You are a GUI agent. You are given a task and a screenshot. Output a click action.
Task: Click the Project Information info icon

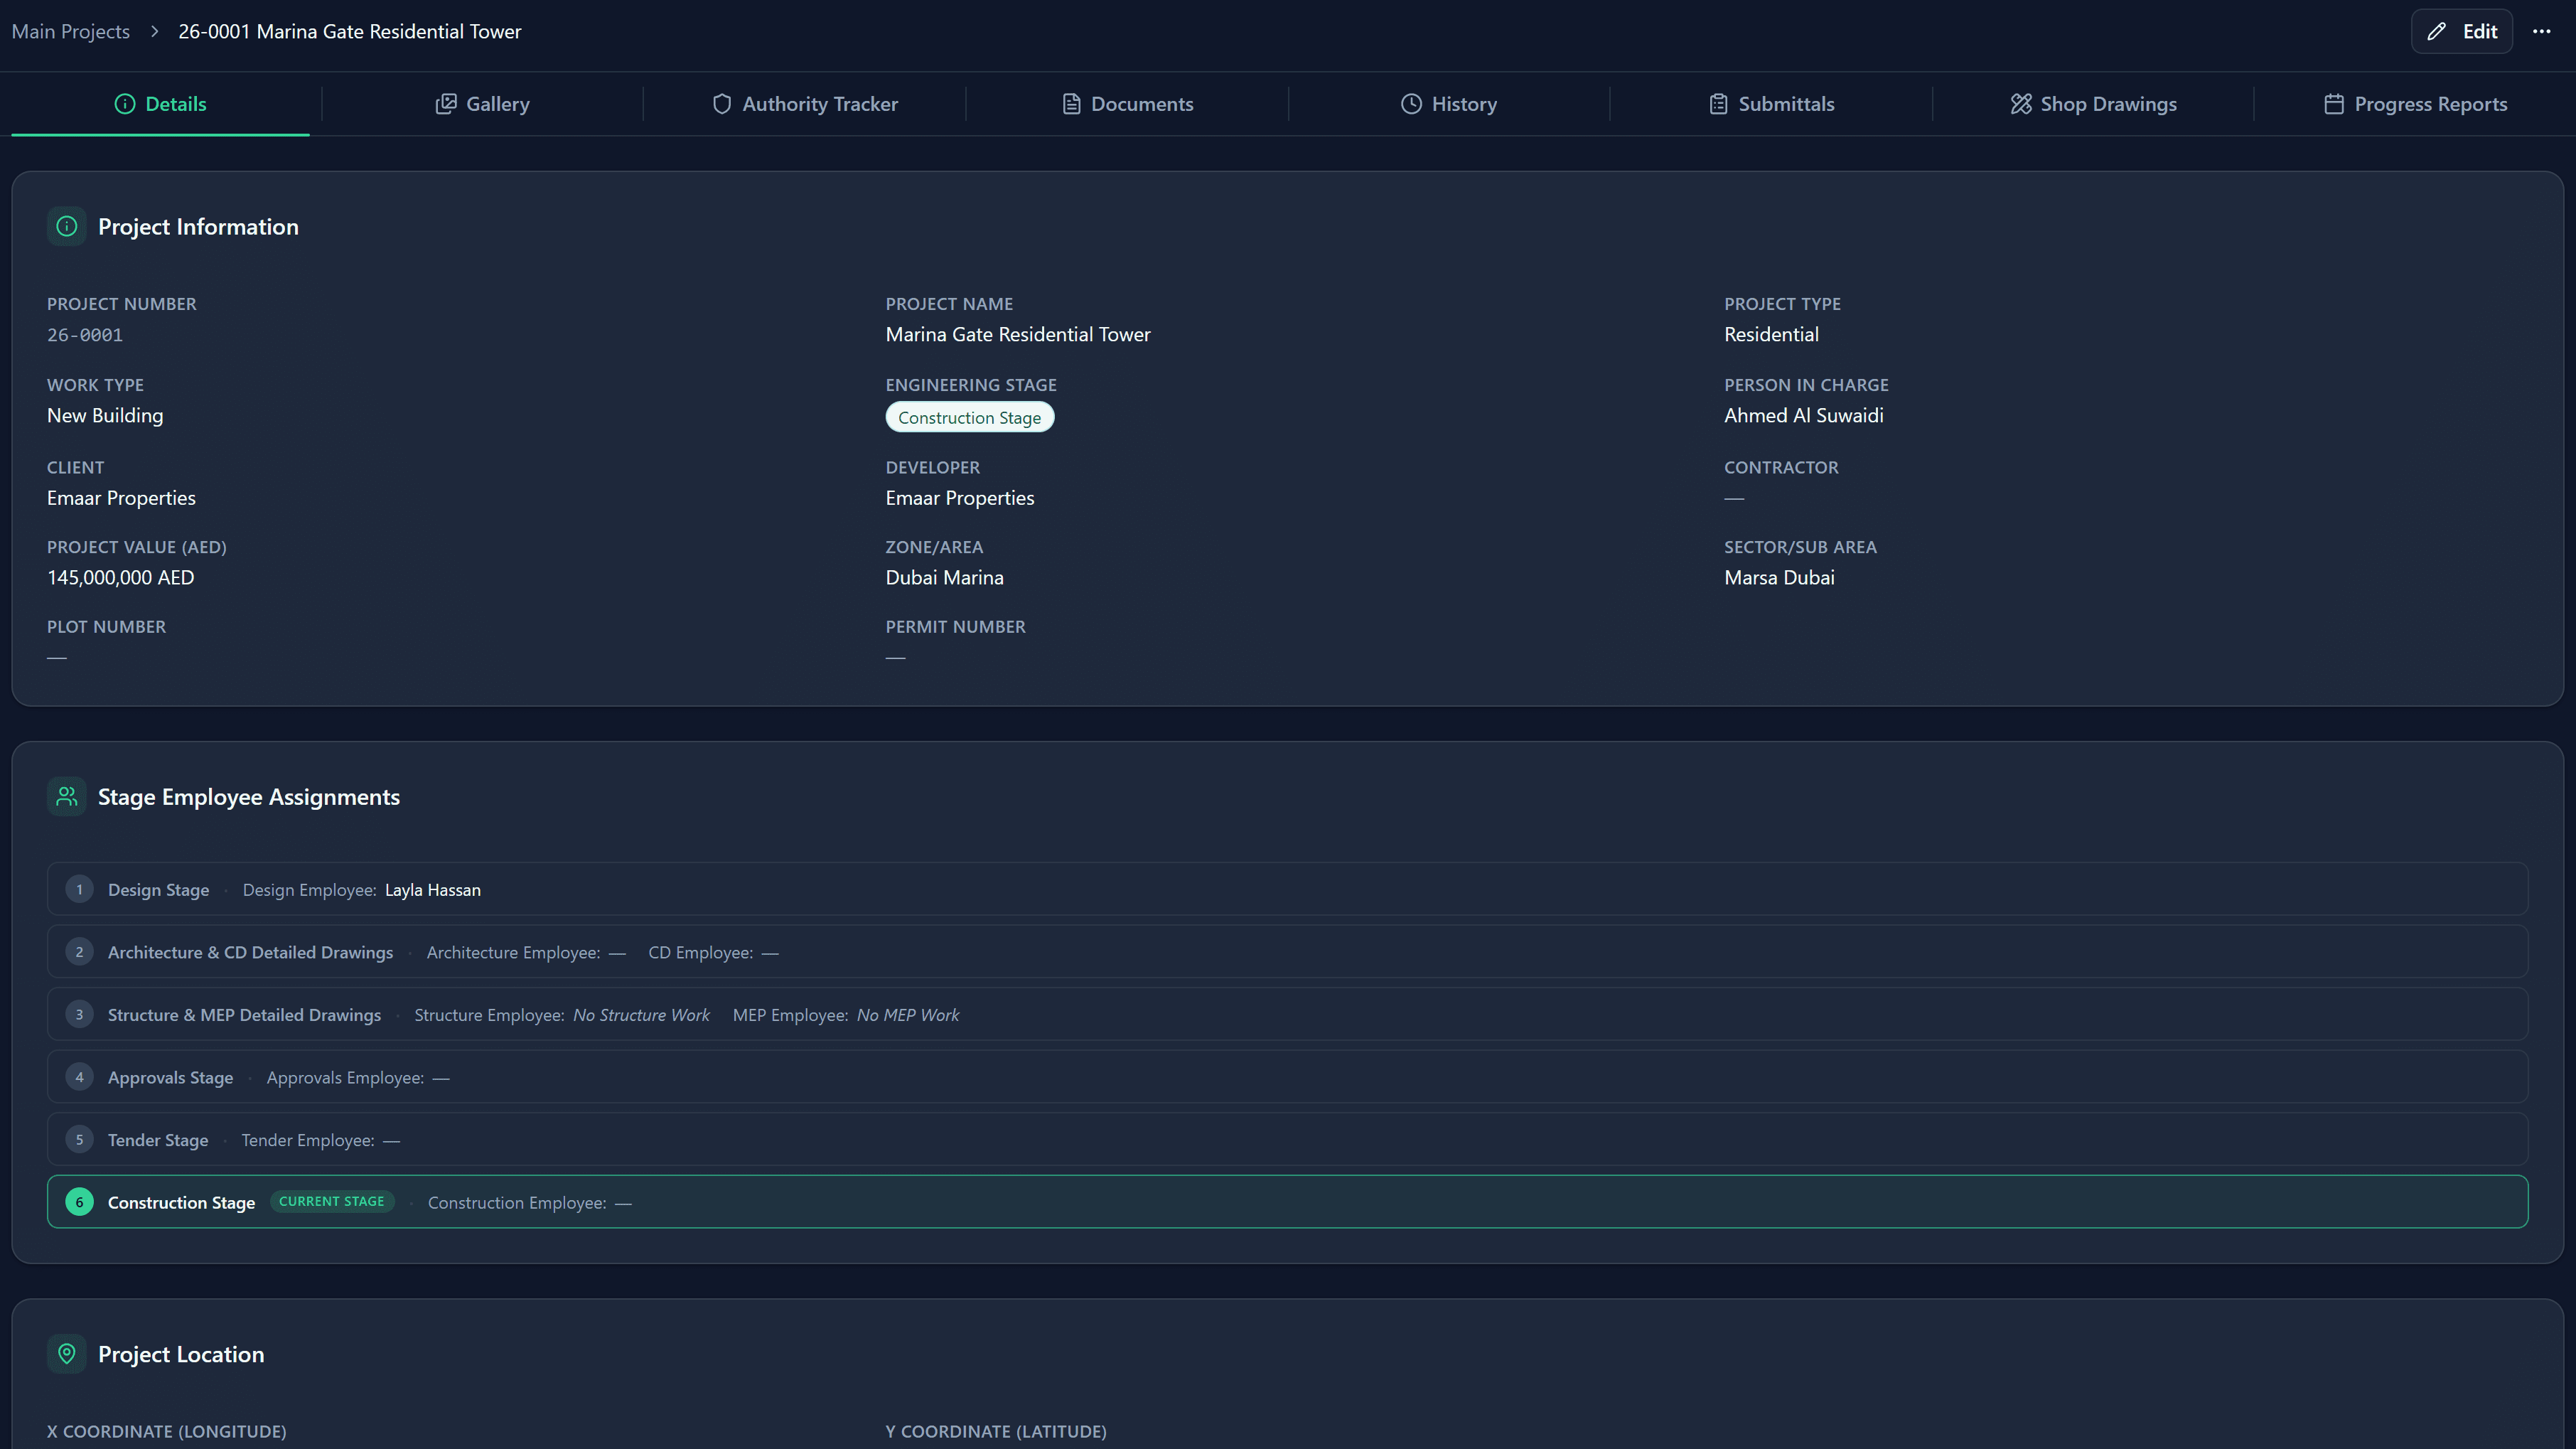point(67,227)
